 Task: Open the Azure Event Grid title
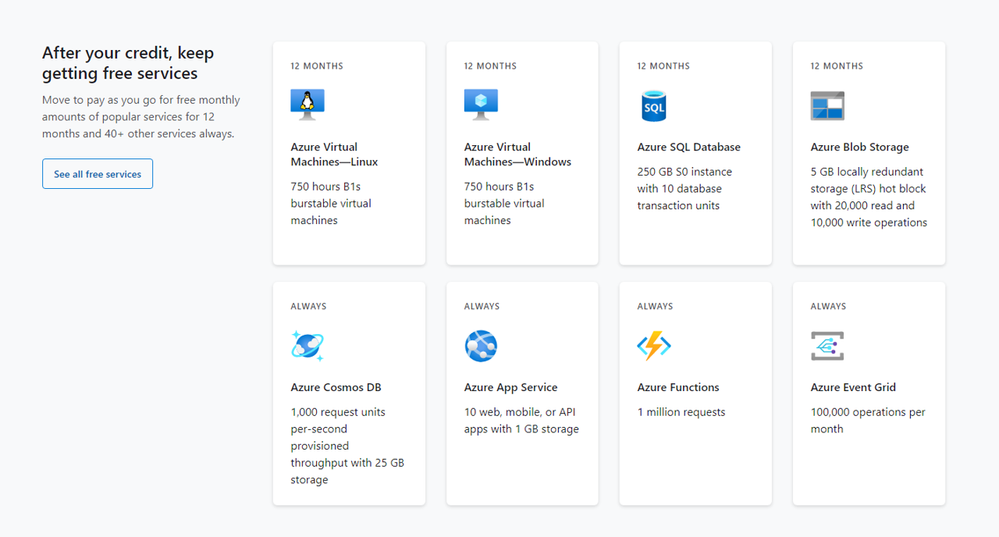(853, 387)
